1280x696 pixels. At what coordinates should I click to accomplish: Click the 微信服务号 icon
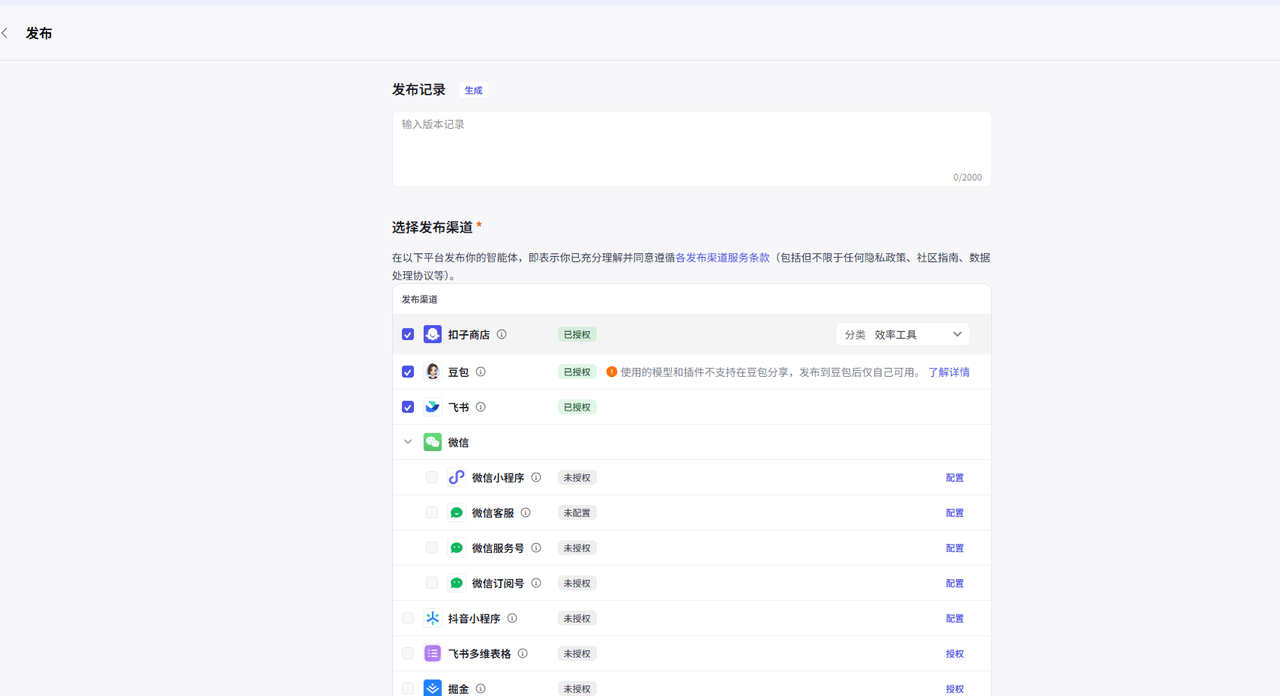(x=456, y=548)
